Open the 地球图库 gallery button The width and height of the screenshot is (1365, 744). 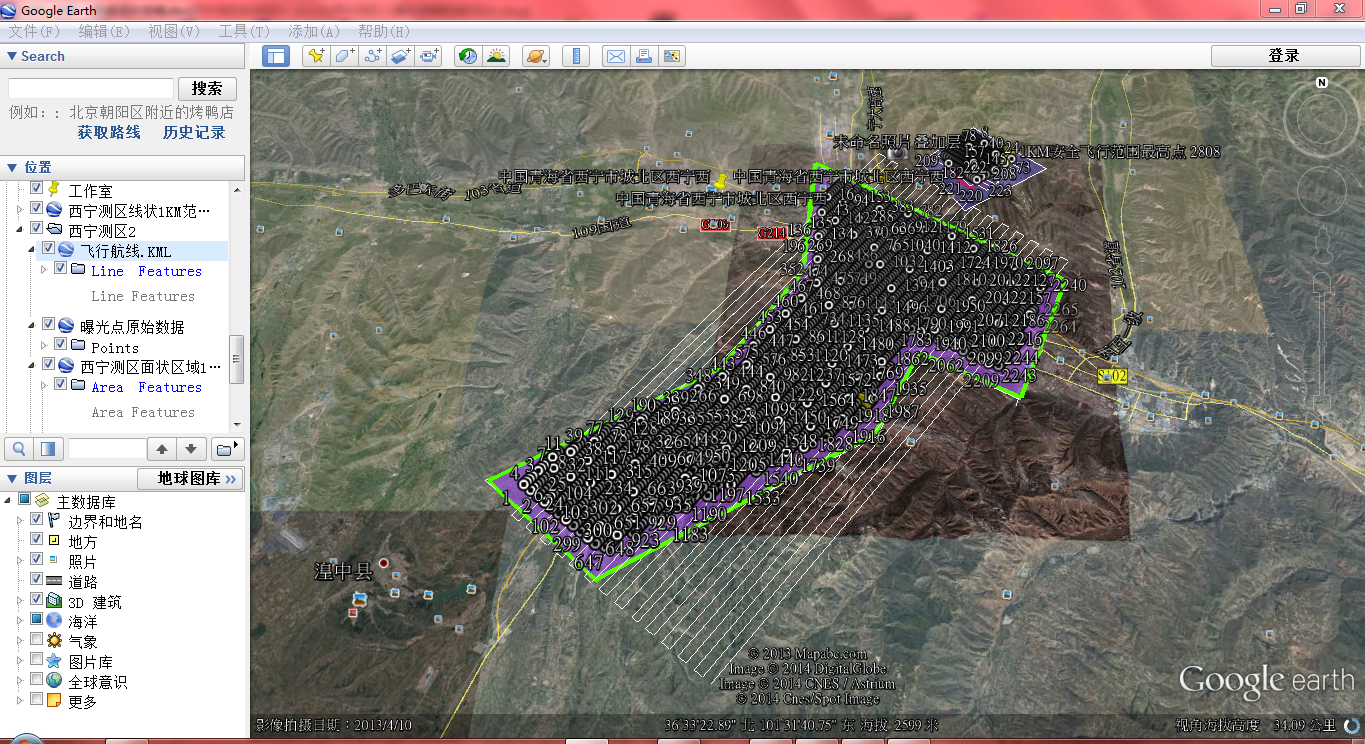coord(190,479)
